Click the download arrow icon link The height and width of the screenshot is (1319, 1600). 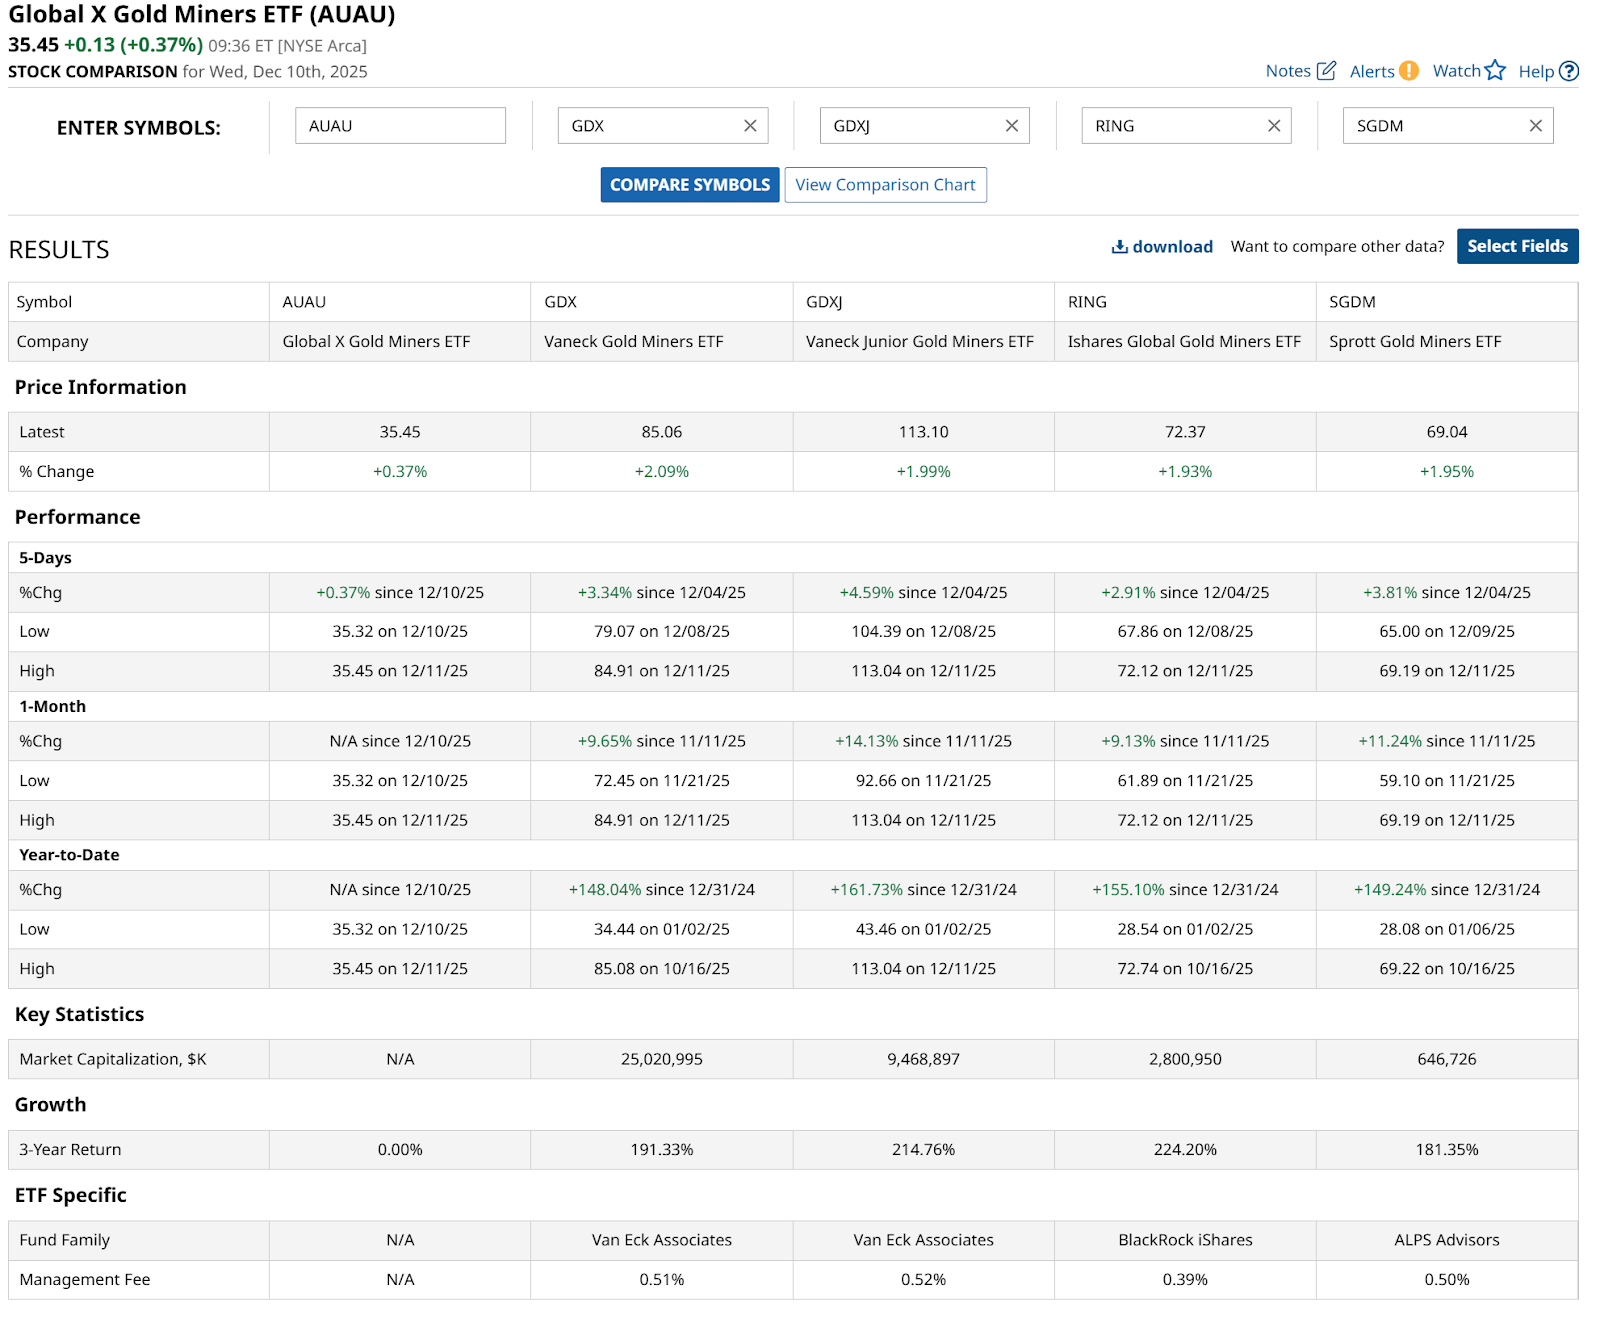pos(1120,247)
